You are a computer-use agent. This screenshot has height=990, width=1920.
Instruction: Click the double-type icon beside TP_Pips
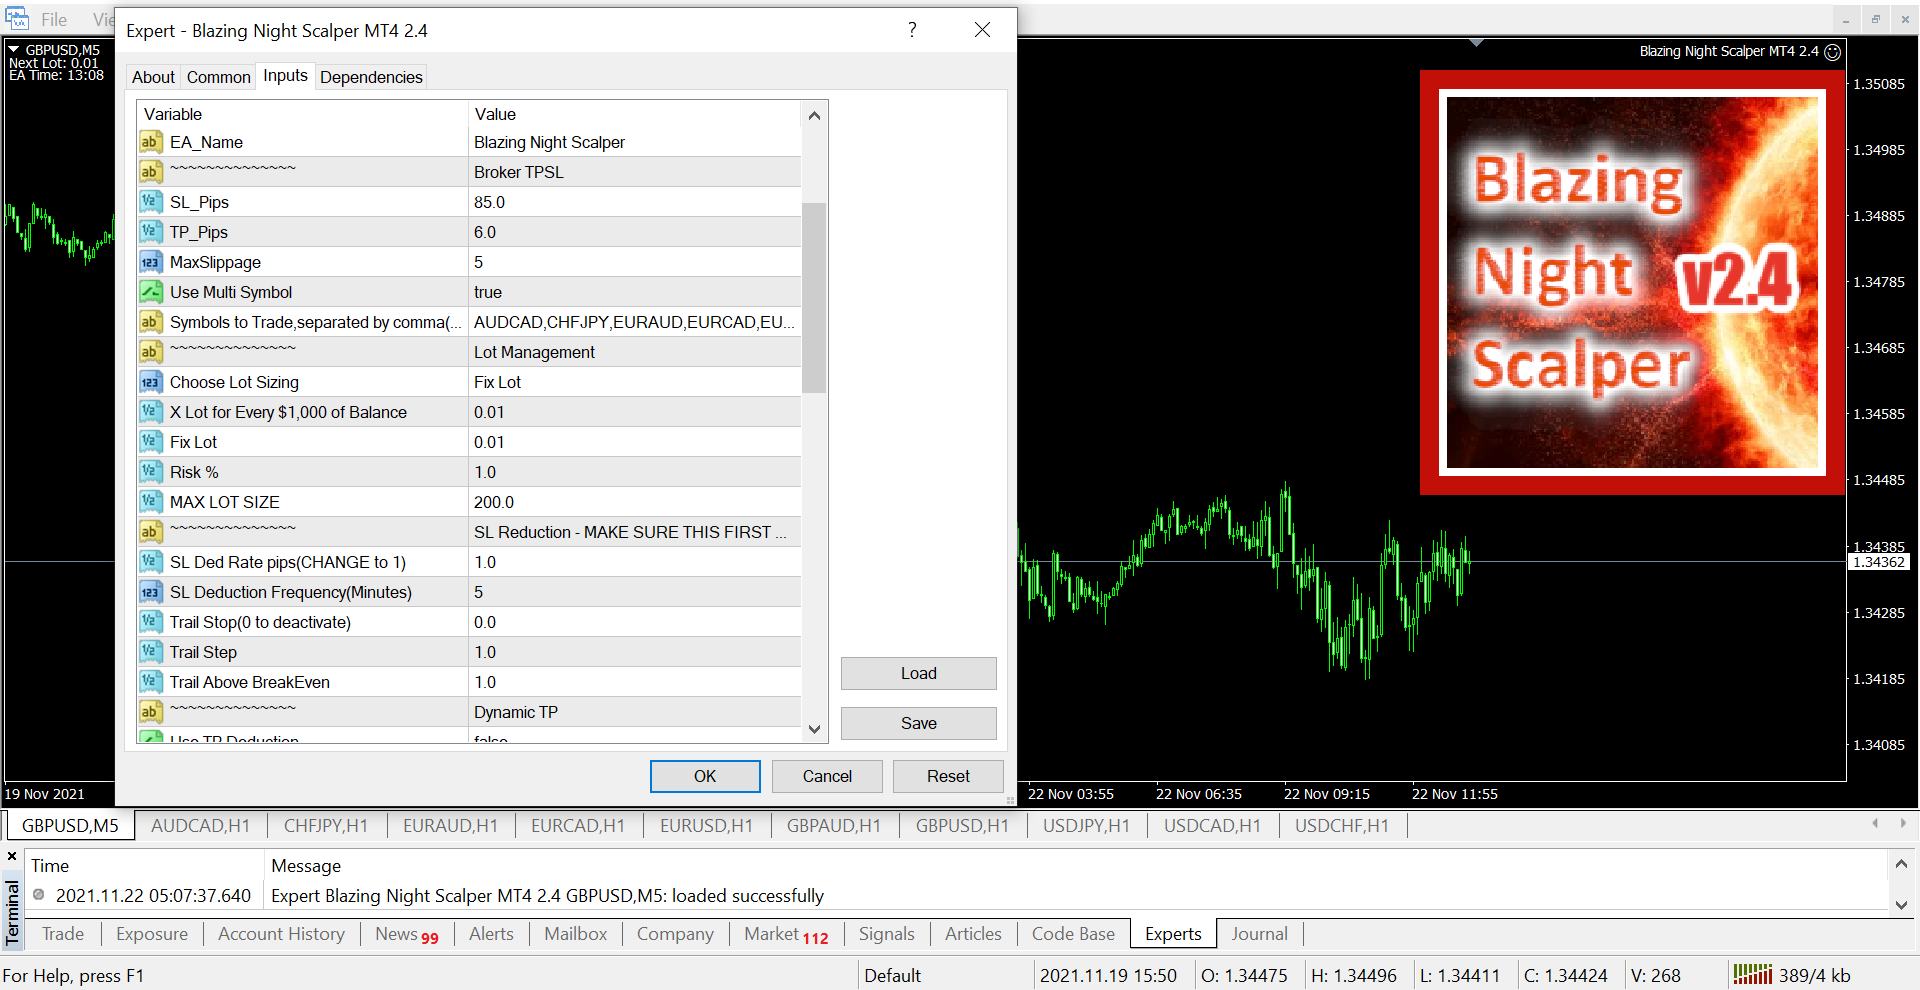150,232
